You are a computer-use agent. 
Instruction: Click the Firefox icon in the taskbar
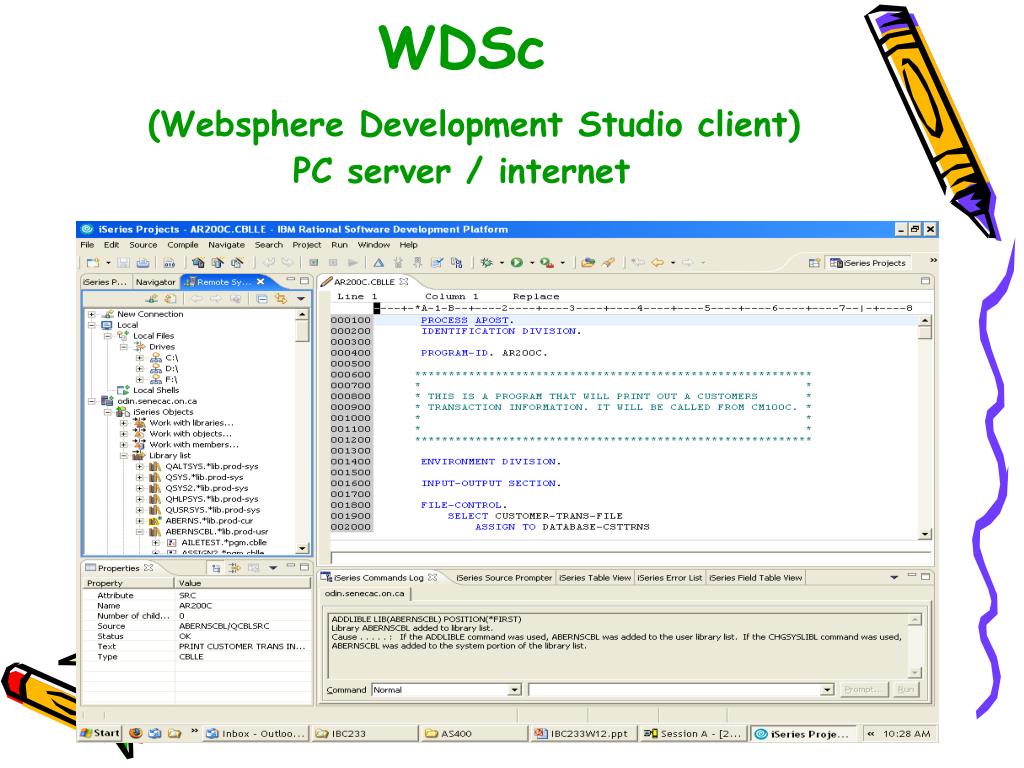(136, 733)
